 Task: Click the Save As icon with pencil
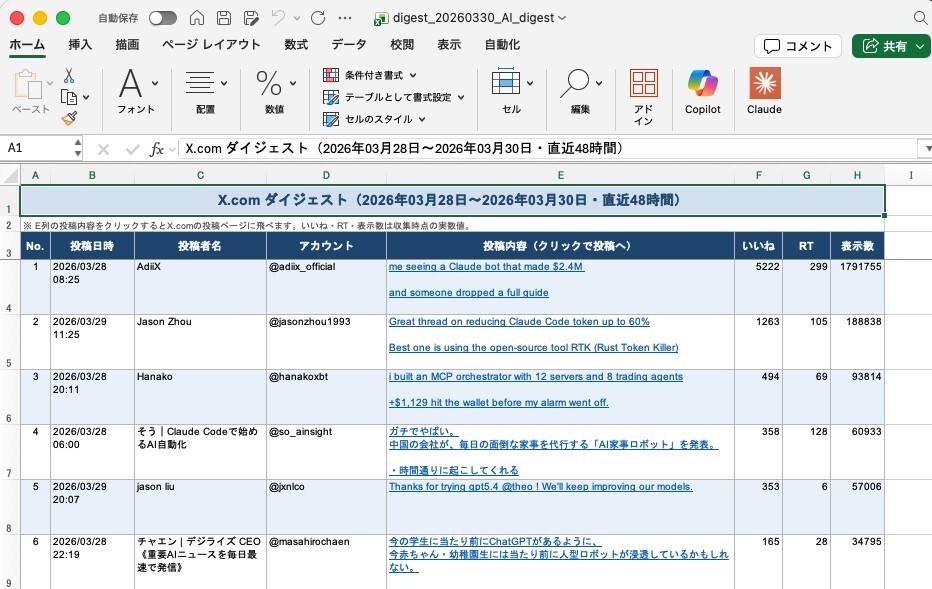click(251, 18)
